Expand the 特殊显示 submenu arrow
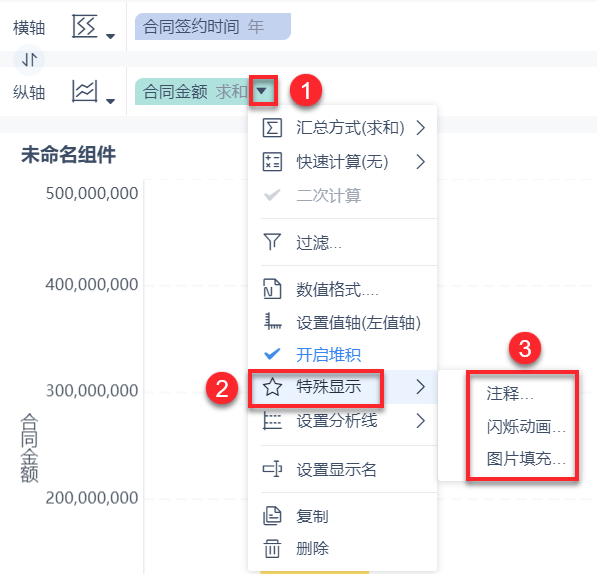The width and height of the screenshot is (597, 574). click(x=420, y=387)
